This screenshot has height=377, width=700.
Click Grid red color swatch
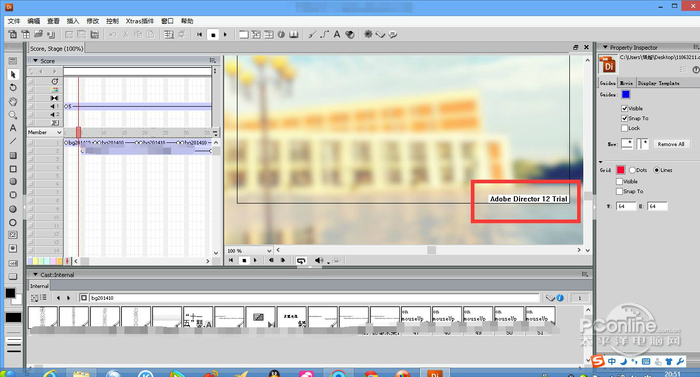point(621,170)
